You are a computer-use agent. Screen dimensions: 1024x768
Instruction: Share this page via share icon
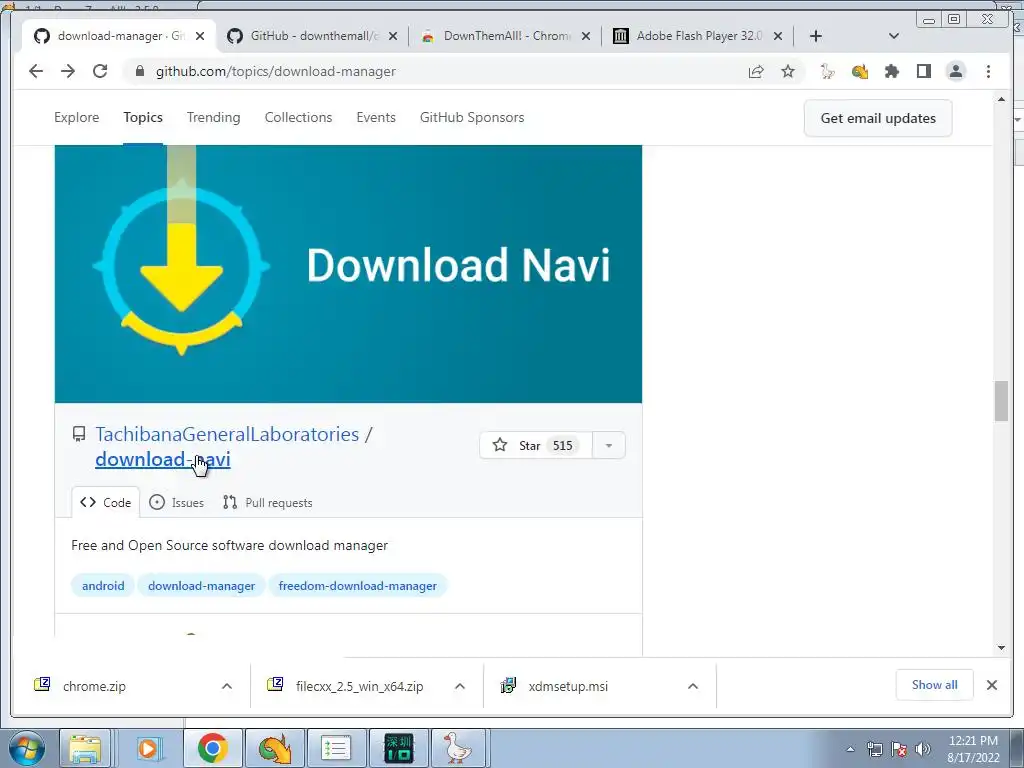[x=756, y=71]
